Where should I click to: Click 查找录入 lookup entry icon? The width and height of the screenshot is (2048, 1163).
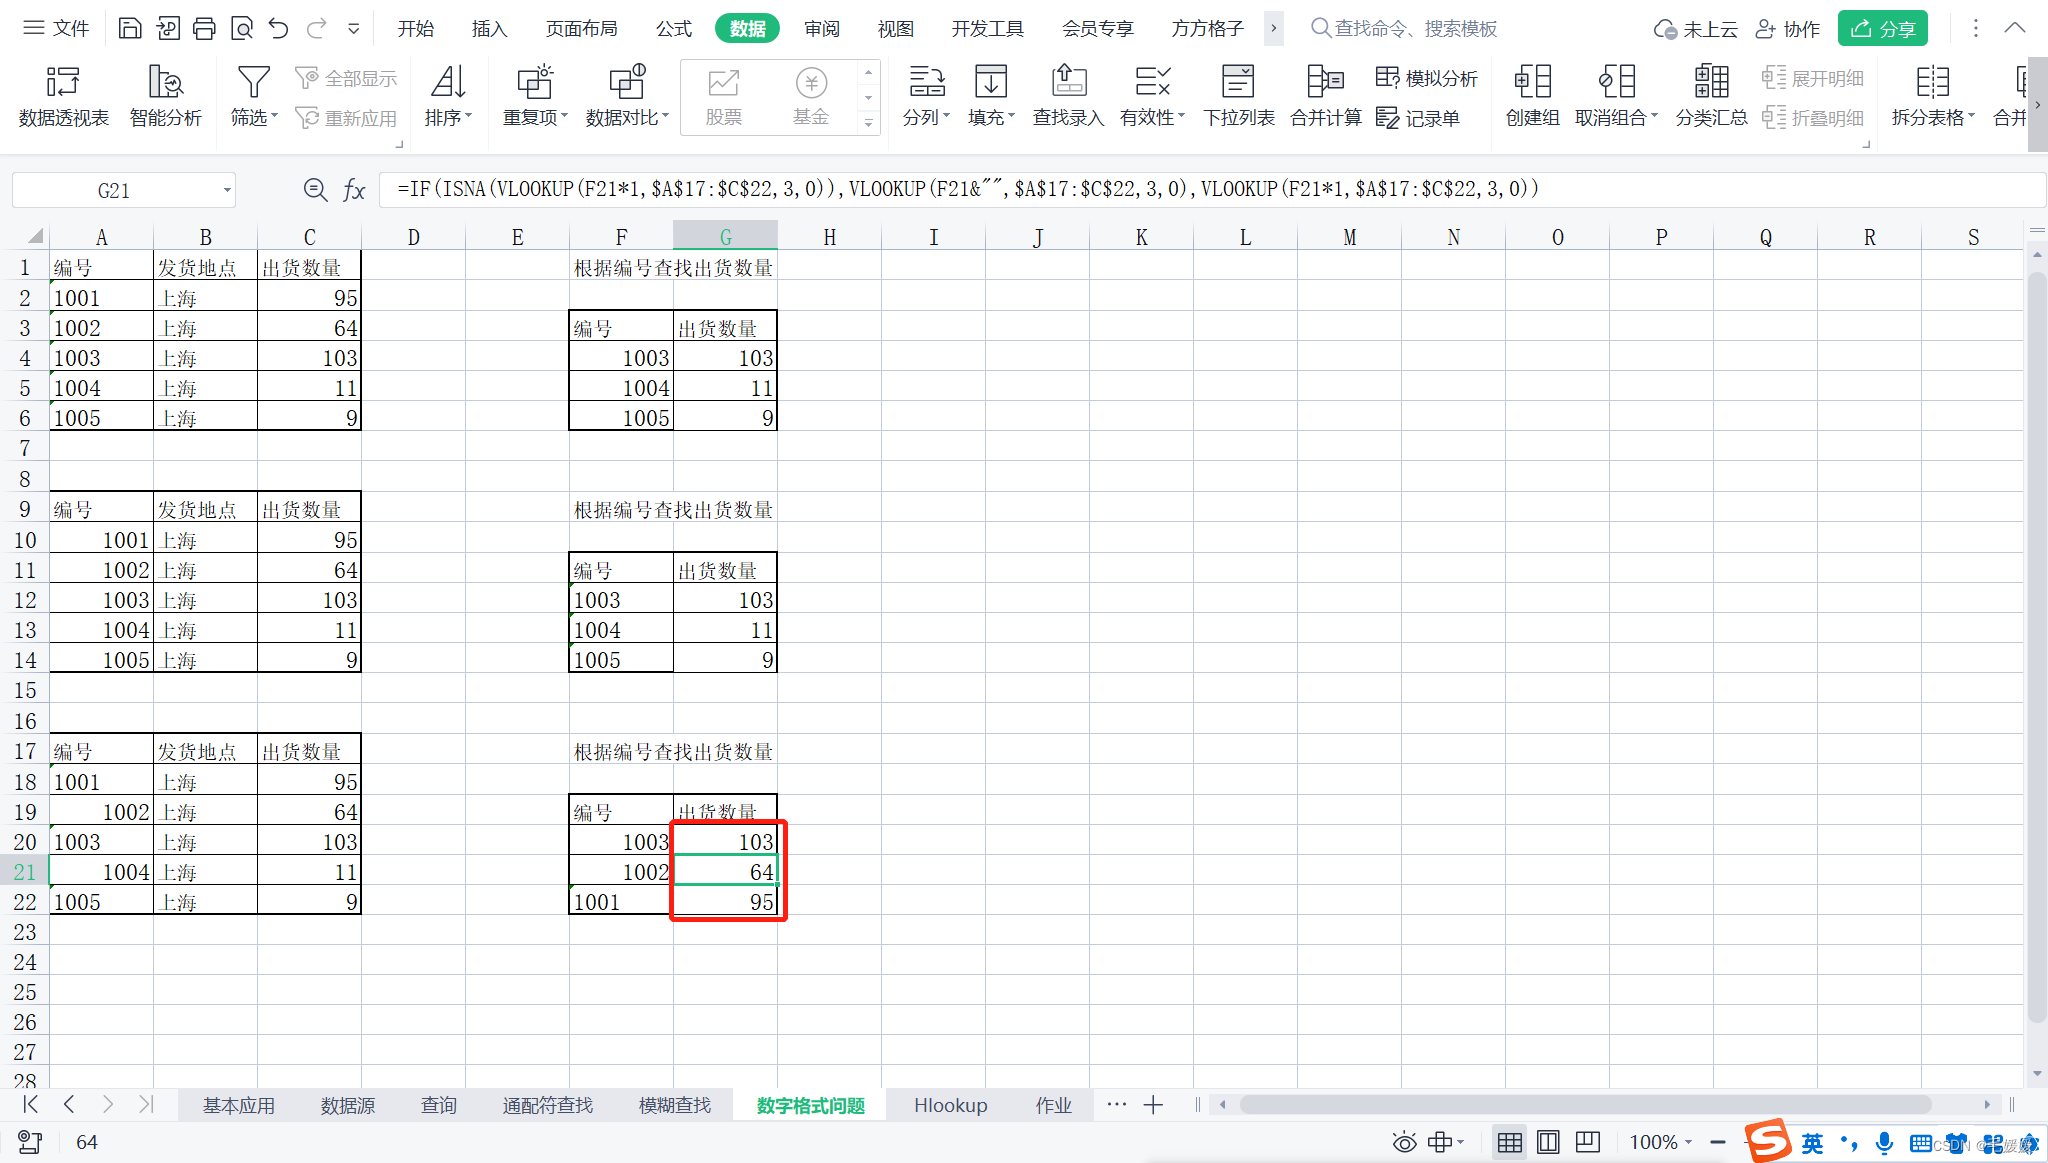[1068, 83]
